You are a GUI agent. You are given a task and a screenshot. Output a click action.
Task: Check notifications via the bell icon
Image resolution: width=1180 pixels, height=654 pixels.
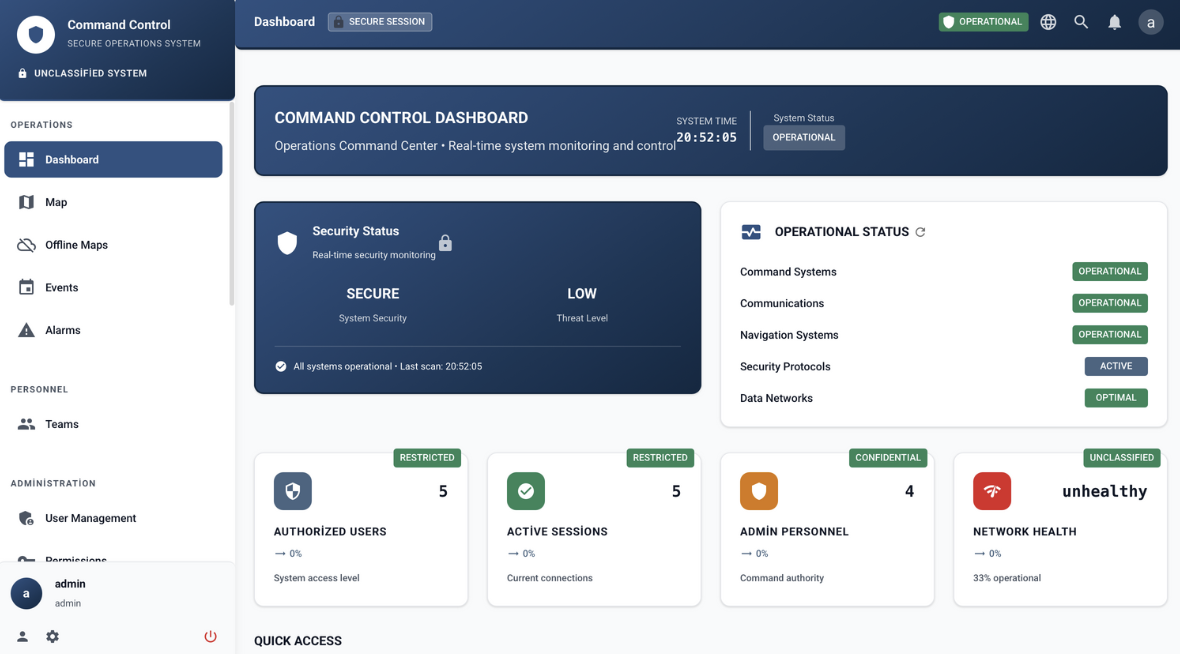[x=1114, y=21]
